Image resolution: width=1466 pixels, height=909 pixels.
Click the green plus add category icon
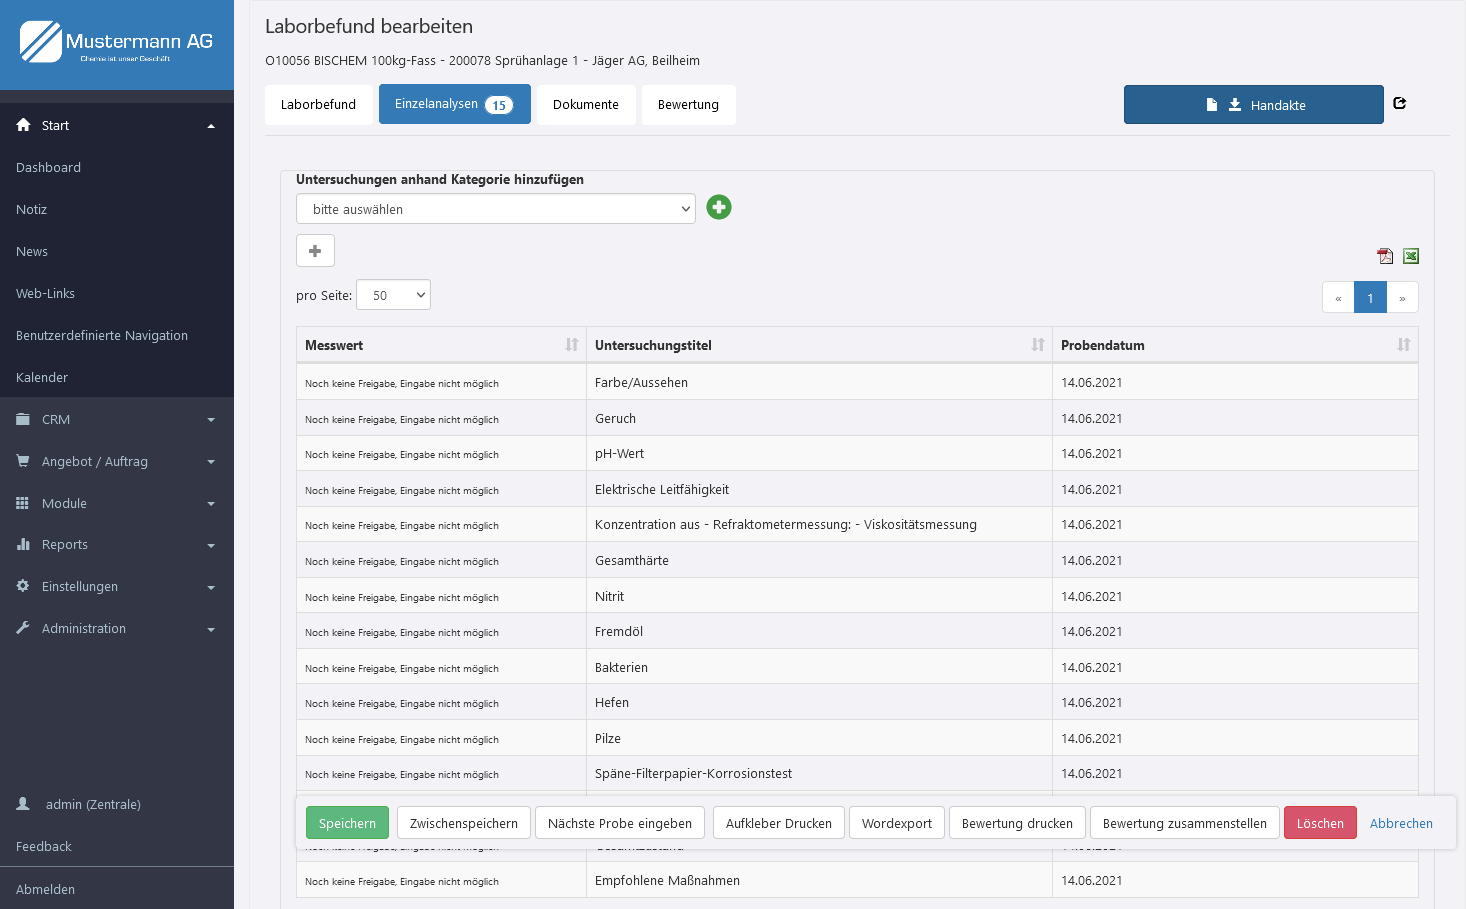coord(718,207)
